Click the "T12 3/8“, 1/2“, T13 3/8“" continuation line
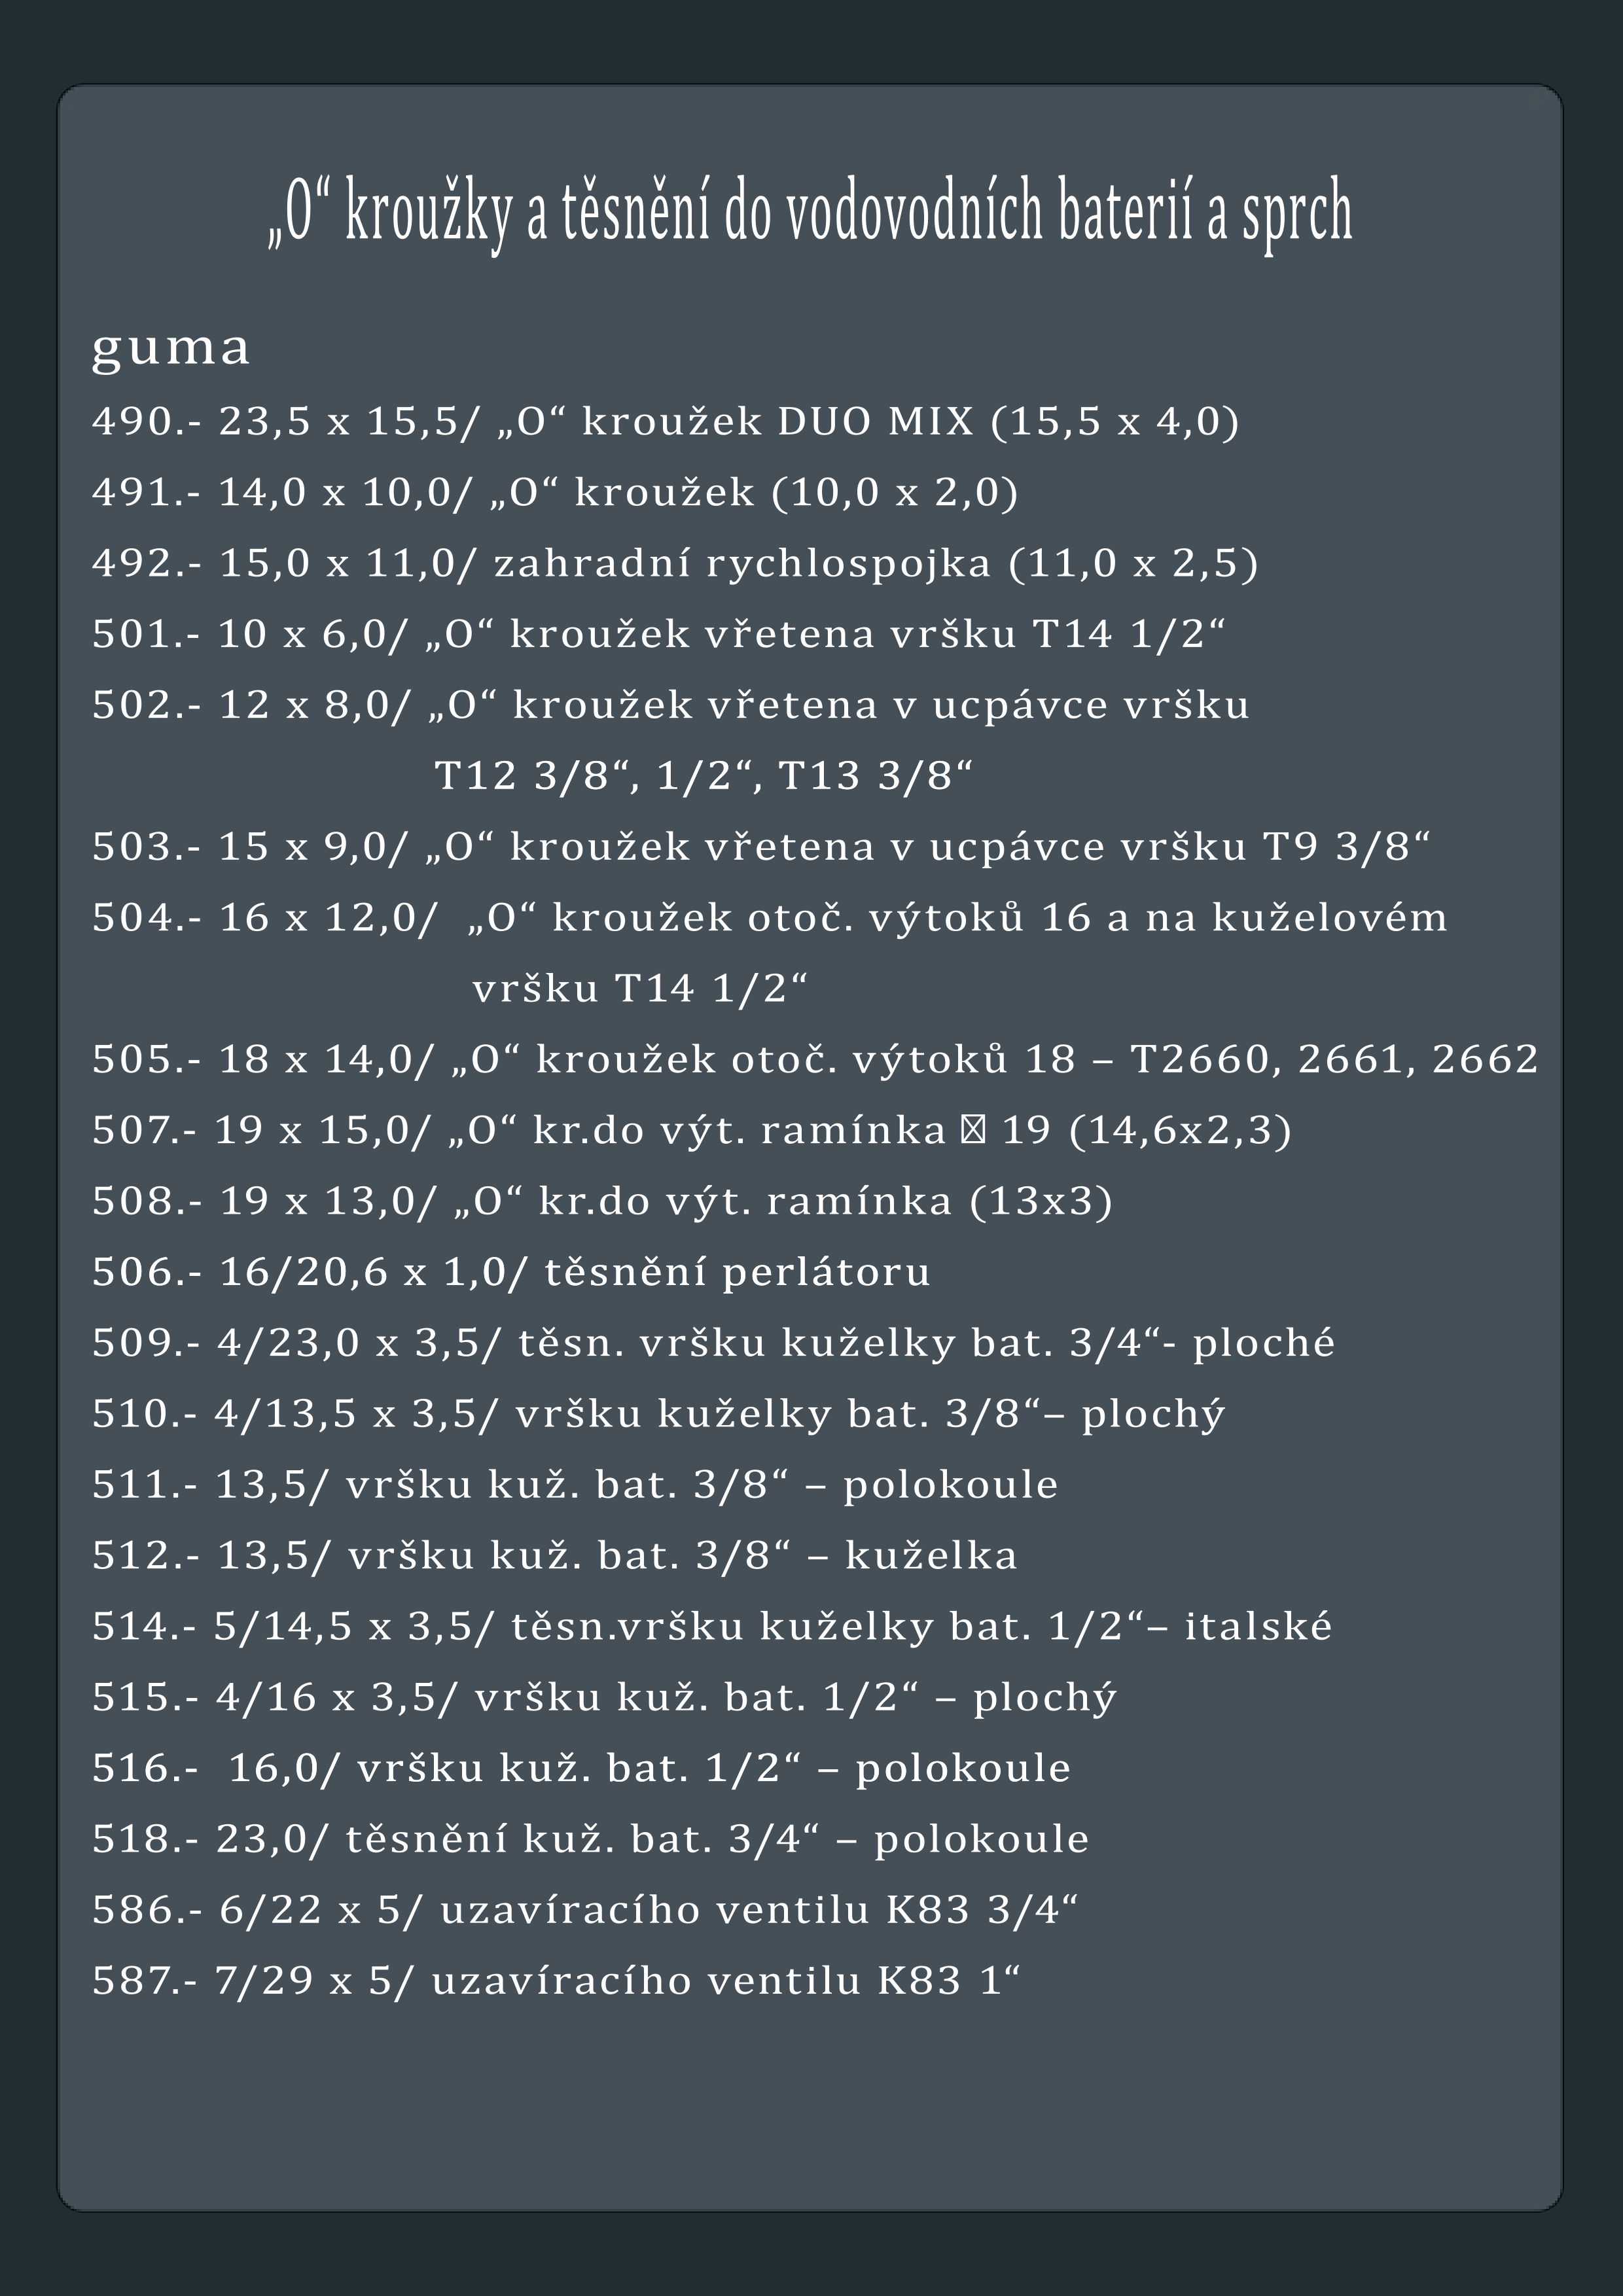 point(704,775)
